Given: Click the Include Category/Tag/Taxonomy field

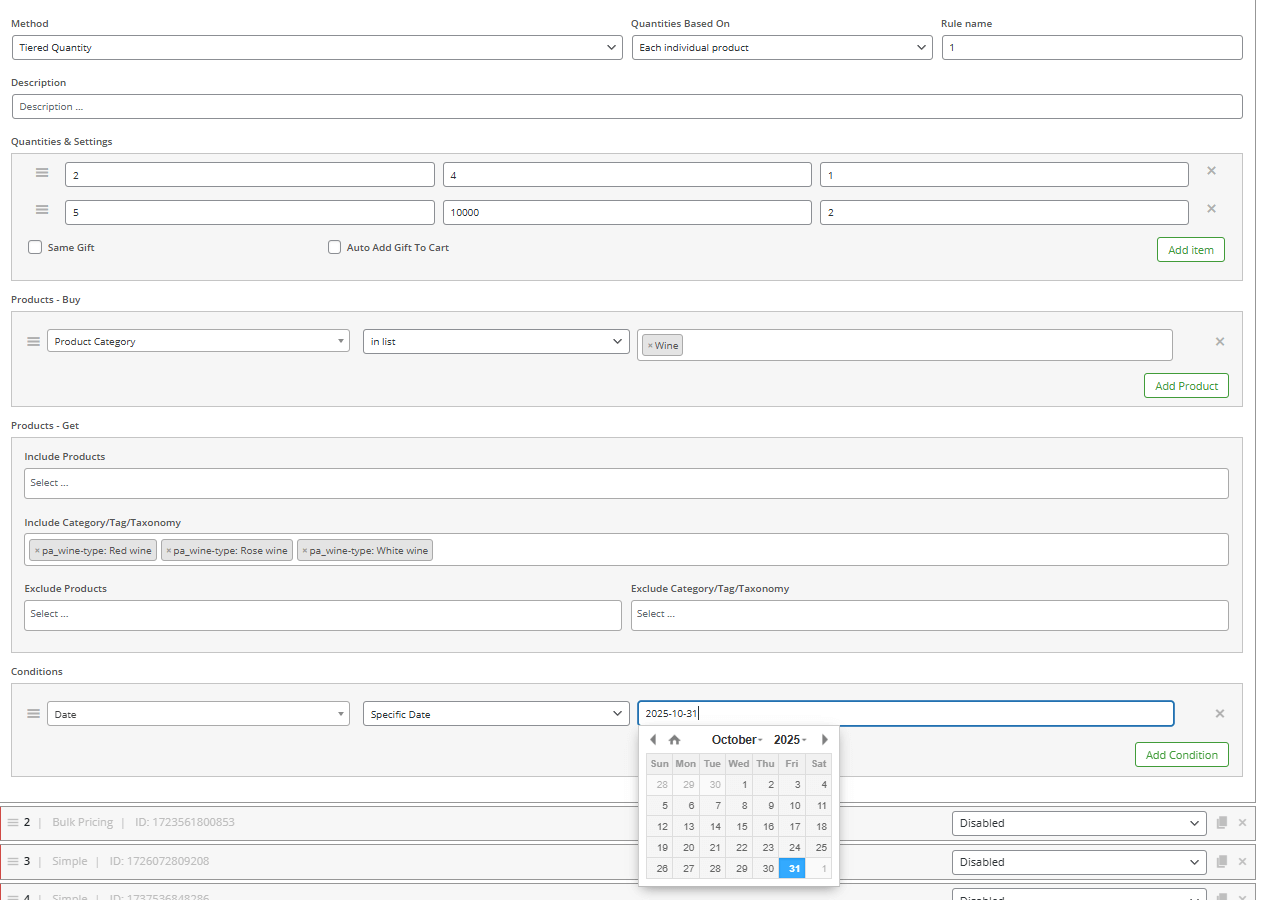Looking at the screenshot, I should click(x=626, y=549).
